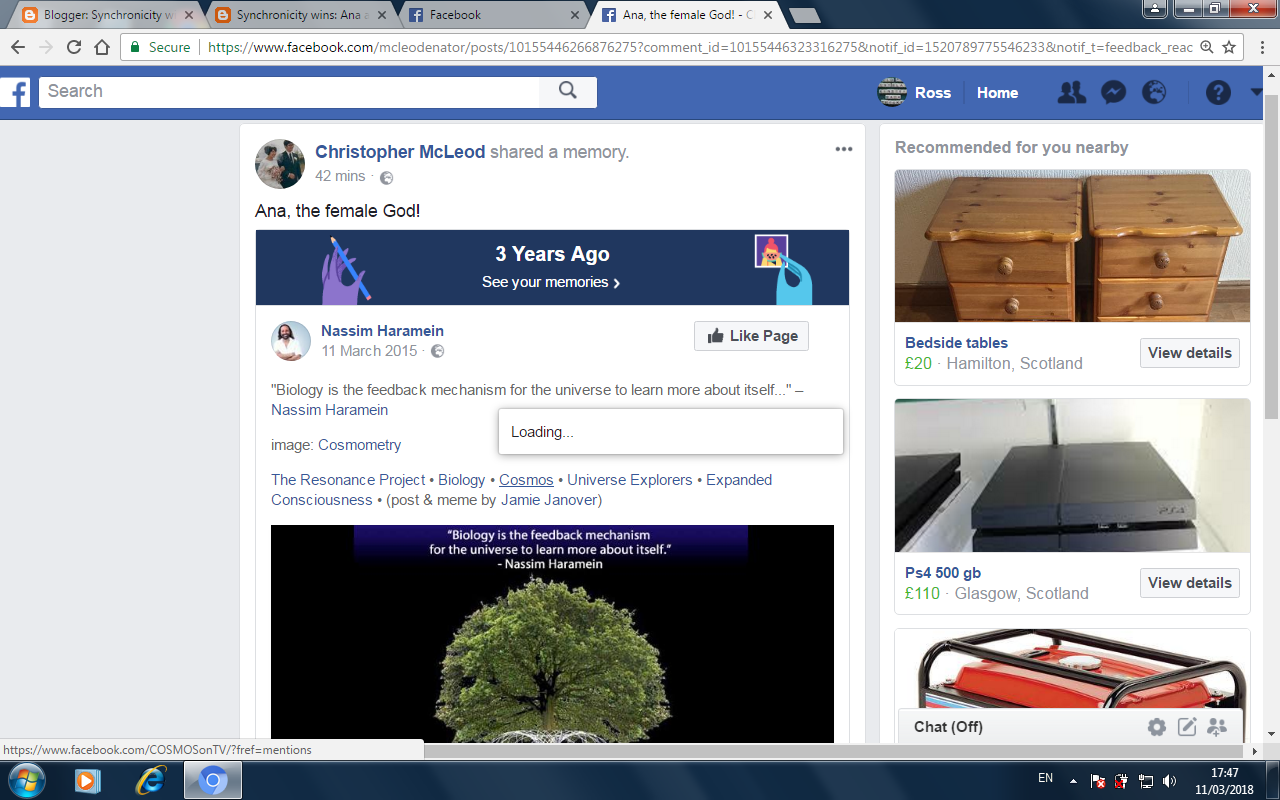
Task: Open the Cosmometry link
Action: click(x=360, y=445)
